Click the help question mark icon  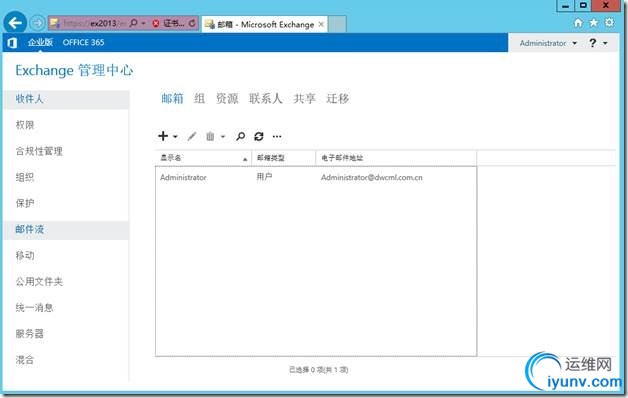coord(592,42)
